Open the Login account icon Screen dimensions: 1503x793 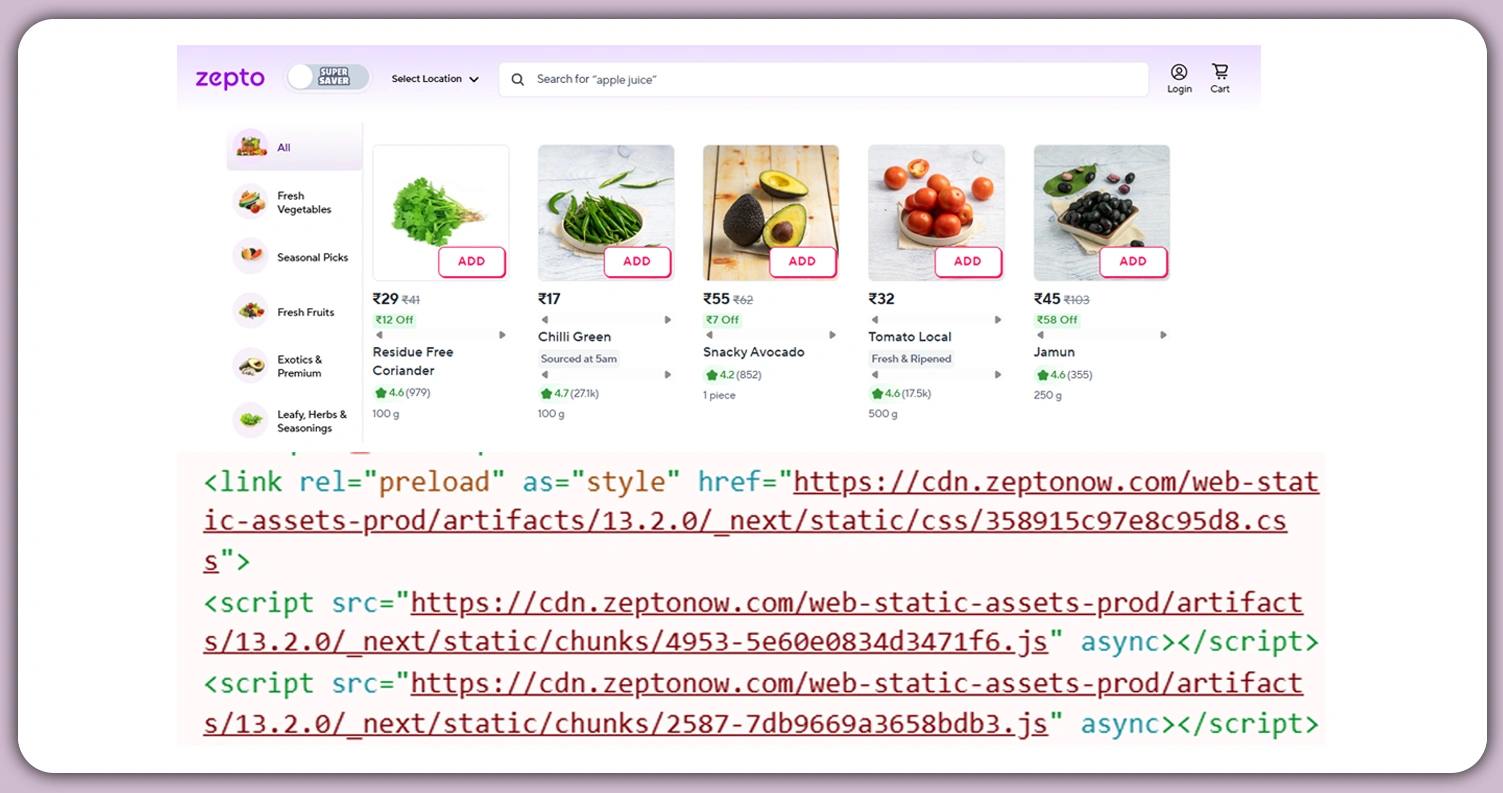(1179, 72)
